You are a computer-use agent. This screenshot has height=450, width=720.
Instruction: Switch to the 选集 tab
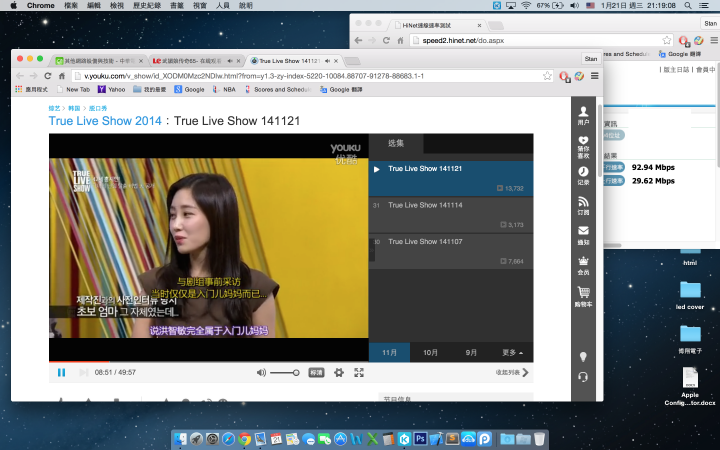[x=396, y=143]
